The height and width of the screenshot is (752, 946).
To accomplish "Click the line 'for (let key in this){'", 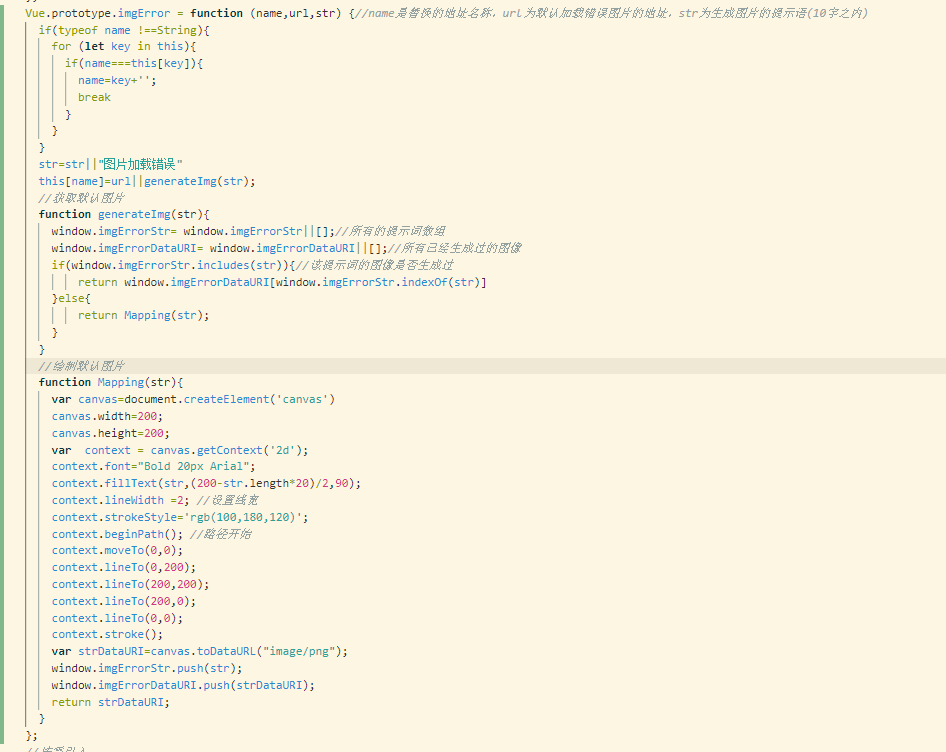I will (x=124, y=46).
